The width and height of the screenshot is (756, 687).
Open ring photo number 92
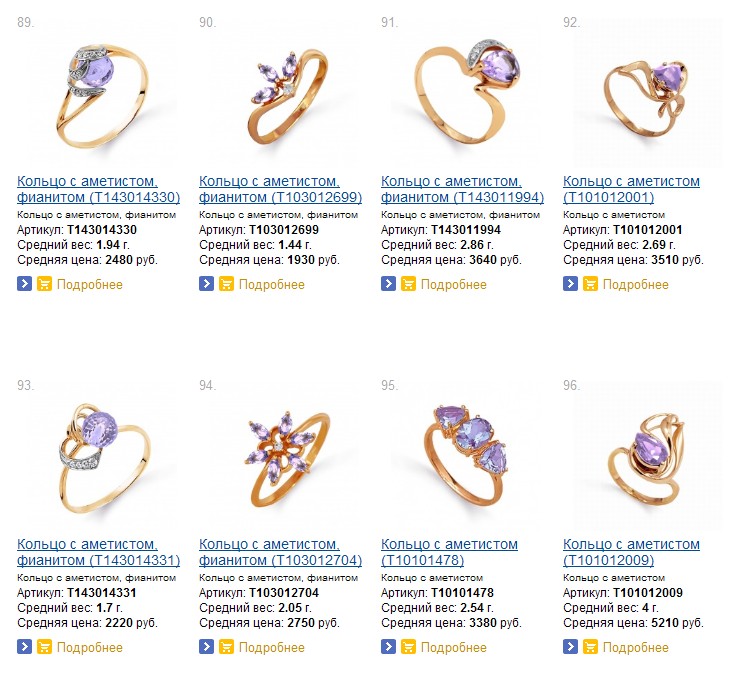click(x=648, y=93)
